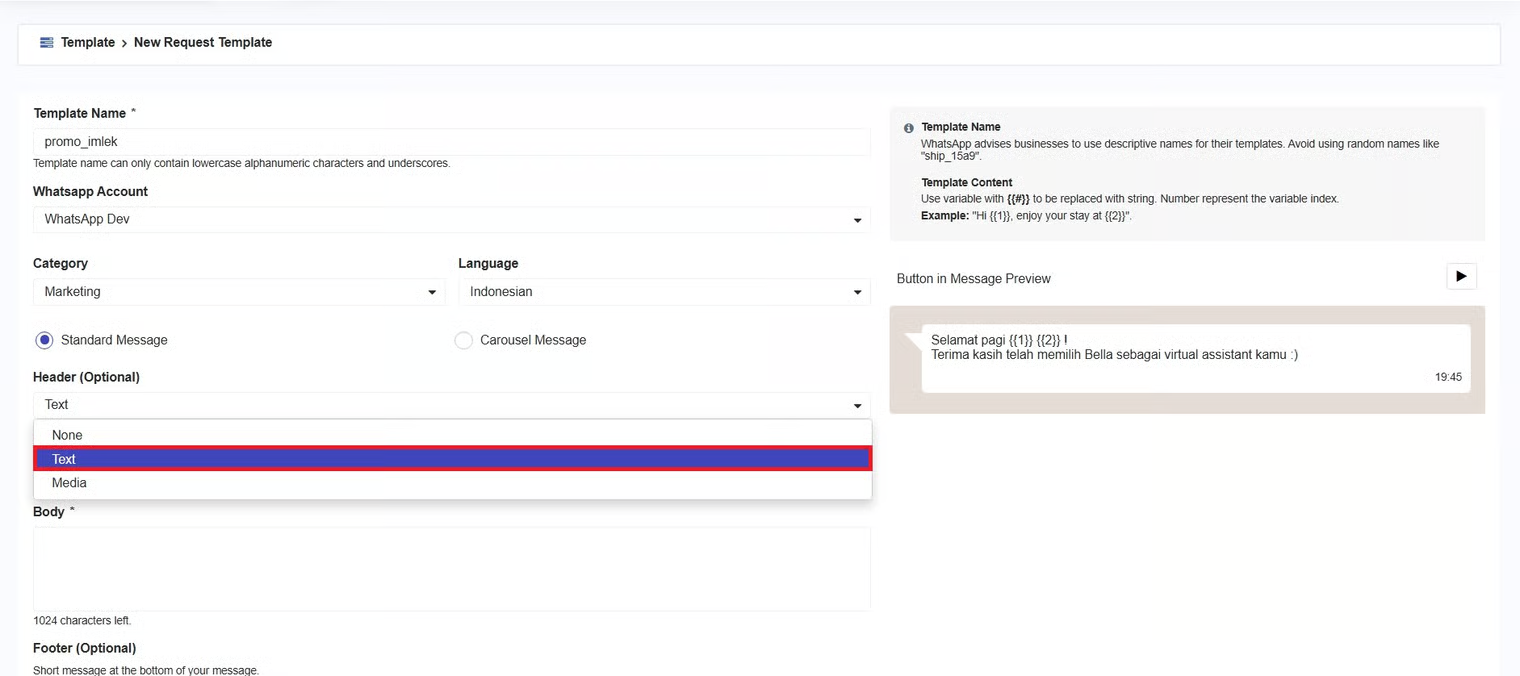This screenshot has height=676, width=1520.
Task: Expand the Category dropdown showing Marketing
Action: point(238,292)
